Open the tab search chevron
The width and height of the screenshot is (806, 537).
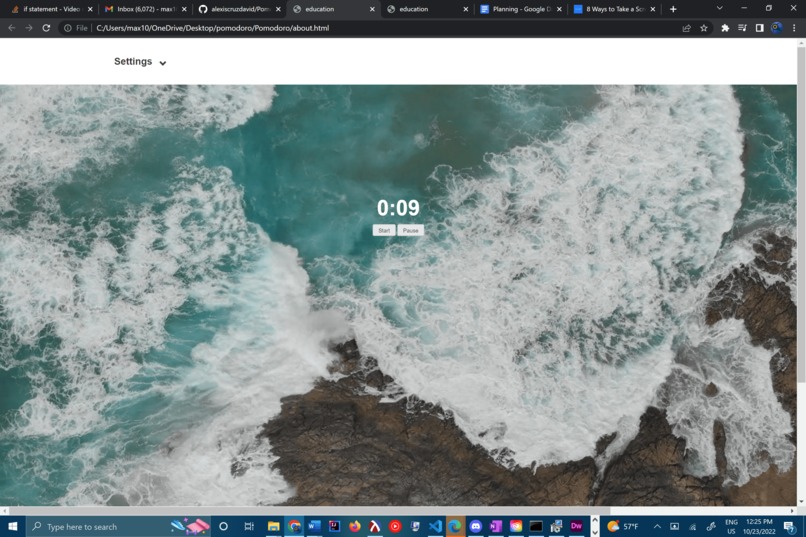pyautogui.click(x=719, y=8)
